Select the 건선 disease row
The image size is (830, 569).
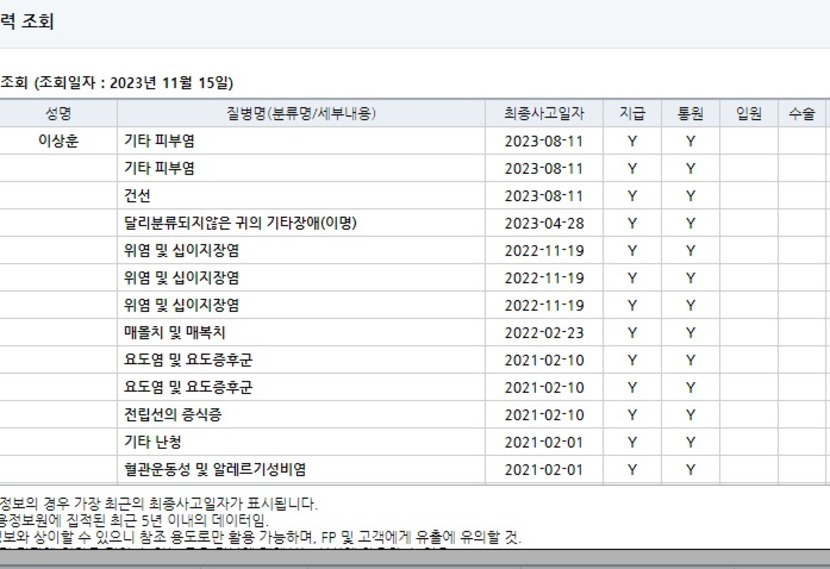[138, 196]
